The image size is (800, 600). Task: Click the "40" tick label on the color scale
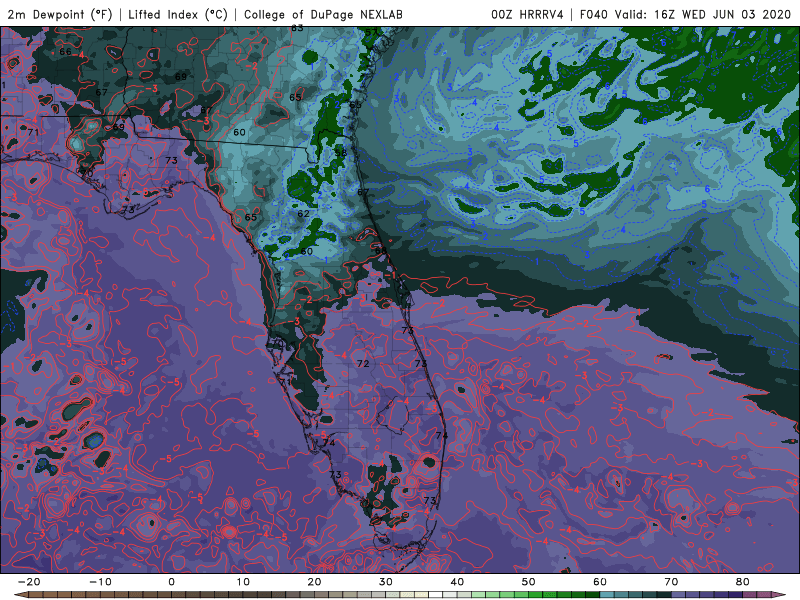click(457, 582)
